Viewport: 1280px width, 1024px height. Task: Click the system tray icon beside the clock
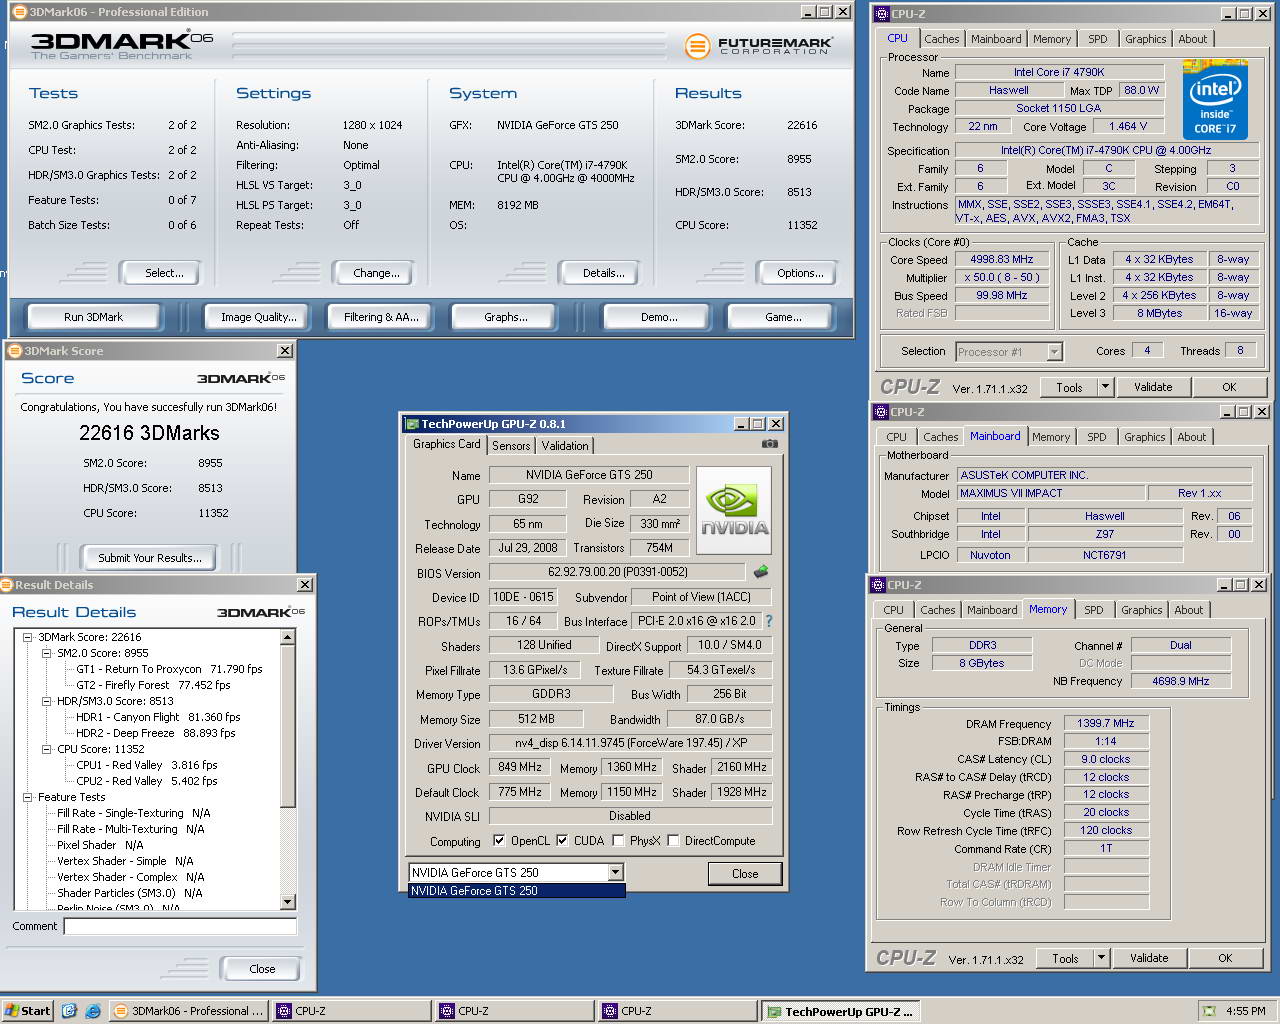1209,1011
